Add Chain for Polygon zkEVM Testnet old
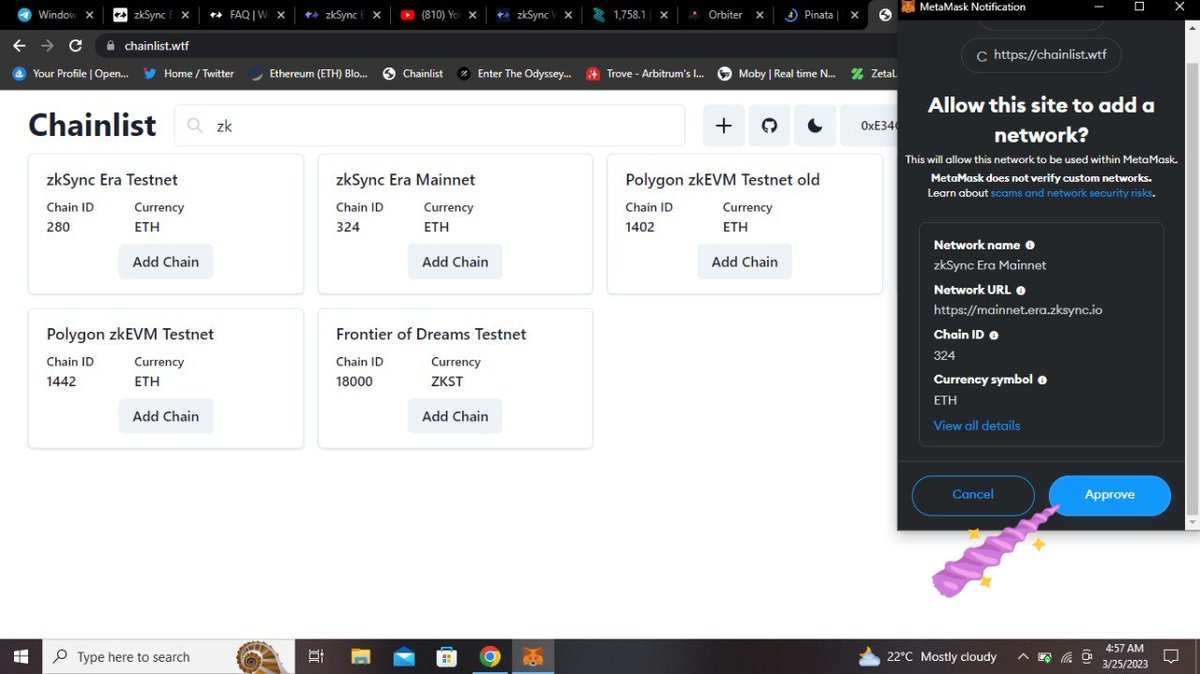Image resolution: width=1200 pixels, height=674 pixels. point(745,262)
